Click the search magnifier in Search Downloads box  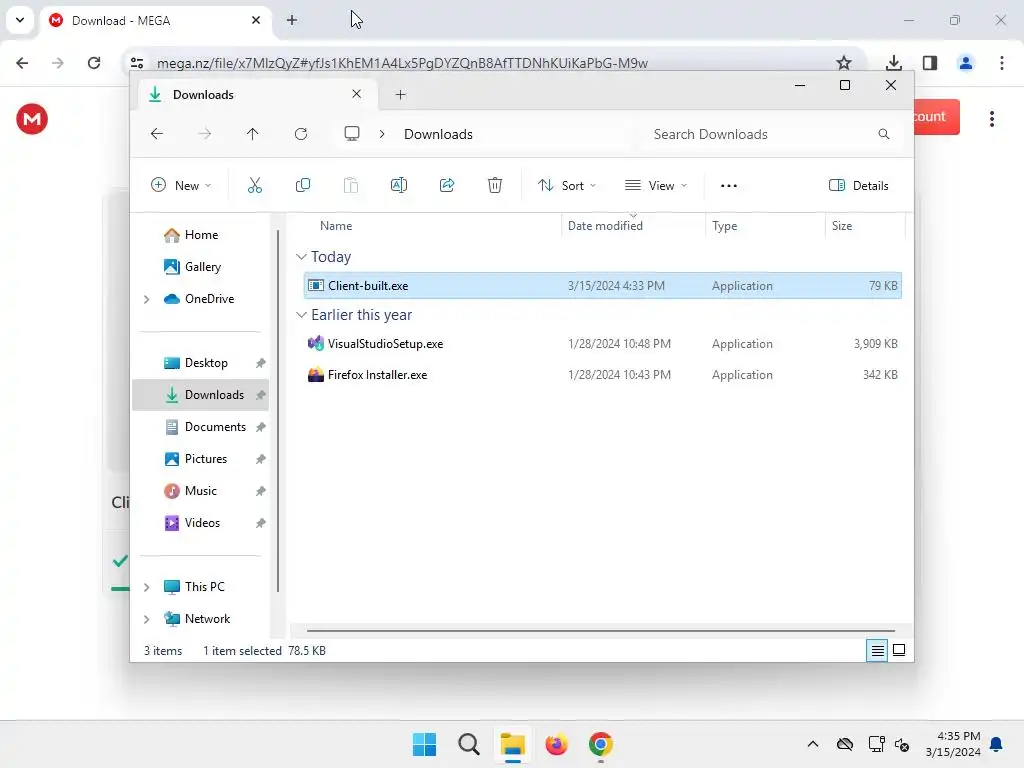click(884, 134)
